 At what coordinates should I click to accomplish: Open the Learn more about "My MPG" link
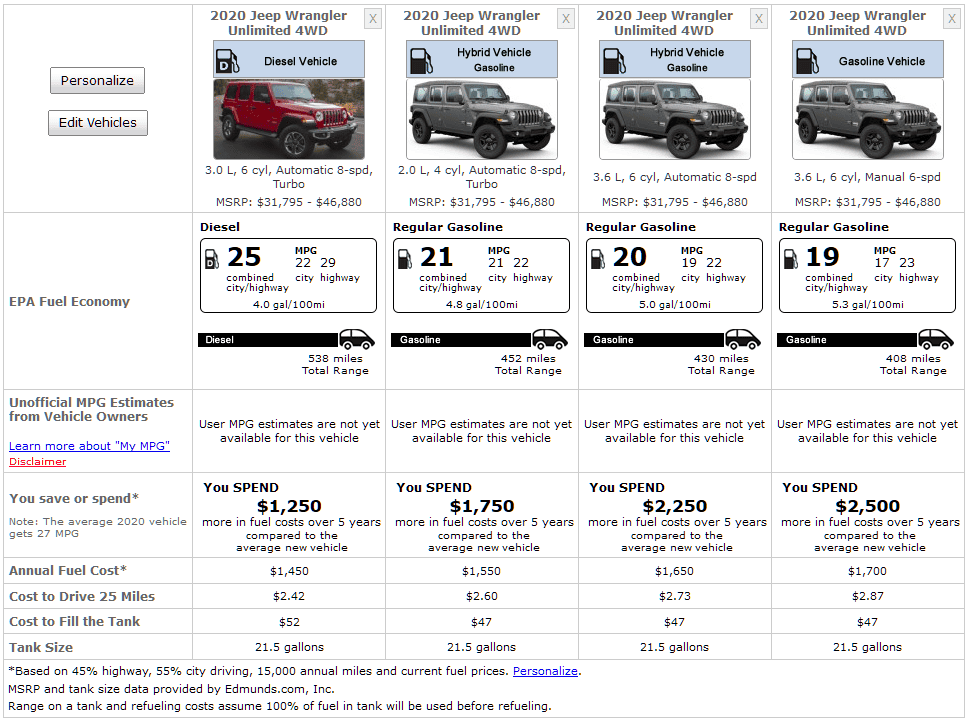89,445
